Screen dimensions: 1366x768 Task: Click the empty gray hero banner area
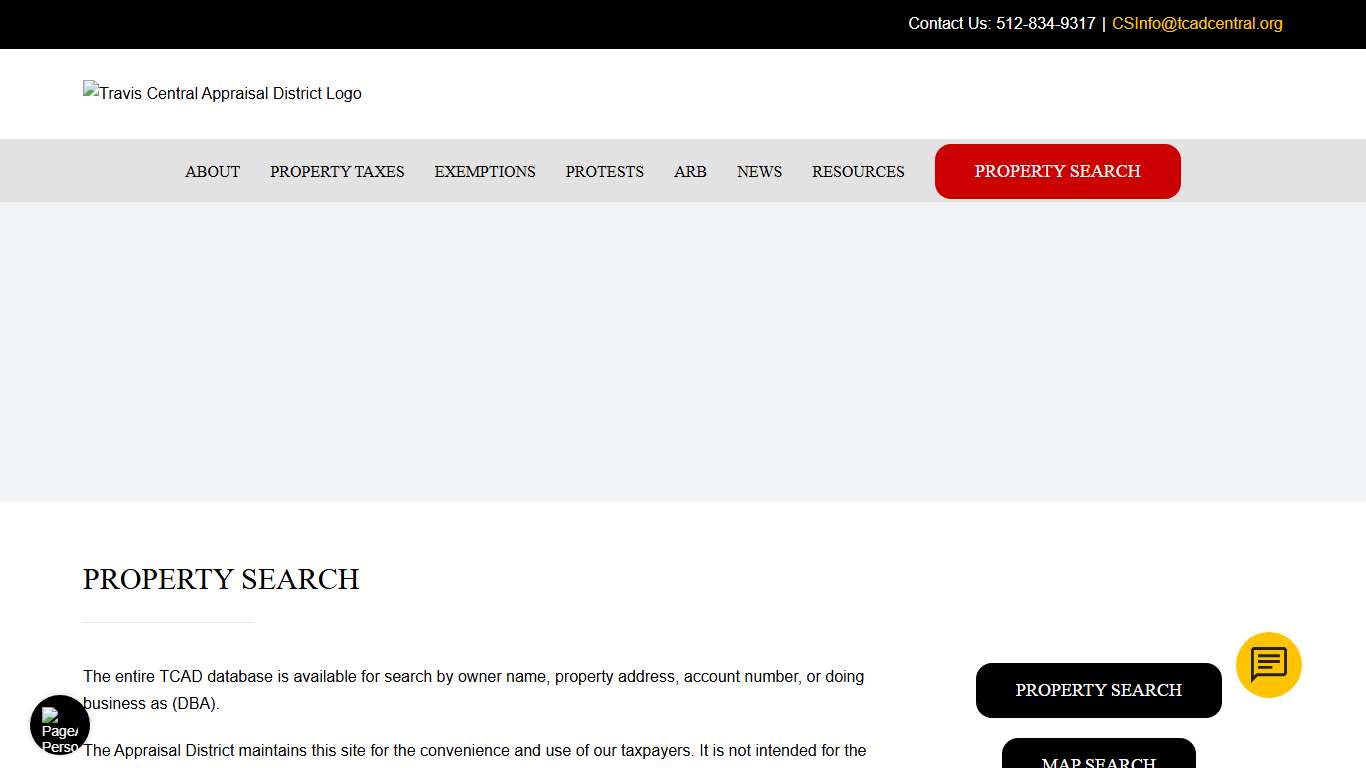(683, 352)
